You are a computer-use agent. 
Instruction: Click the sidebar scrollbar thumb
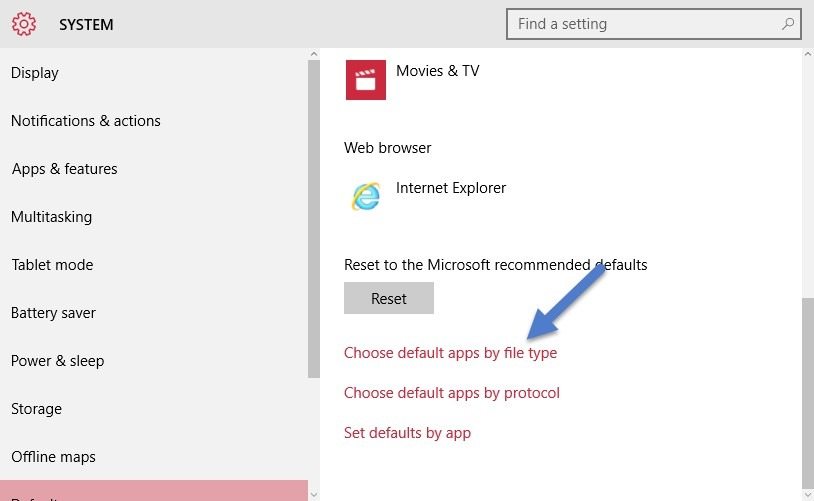[314, 219]
